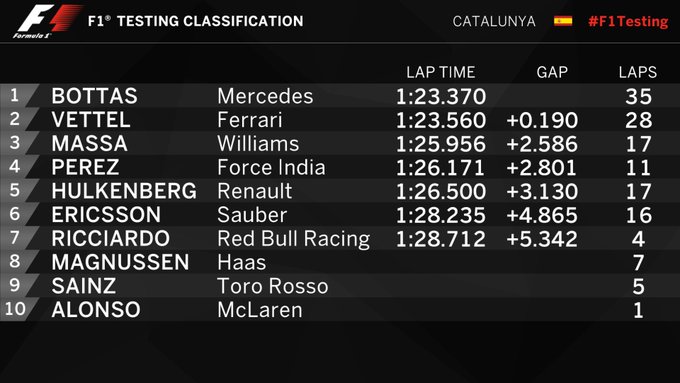680x383 pixels.
Task: Click the LAPS column header
Action: point(638,72)
